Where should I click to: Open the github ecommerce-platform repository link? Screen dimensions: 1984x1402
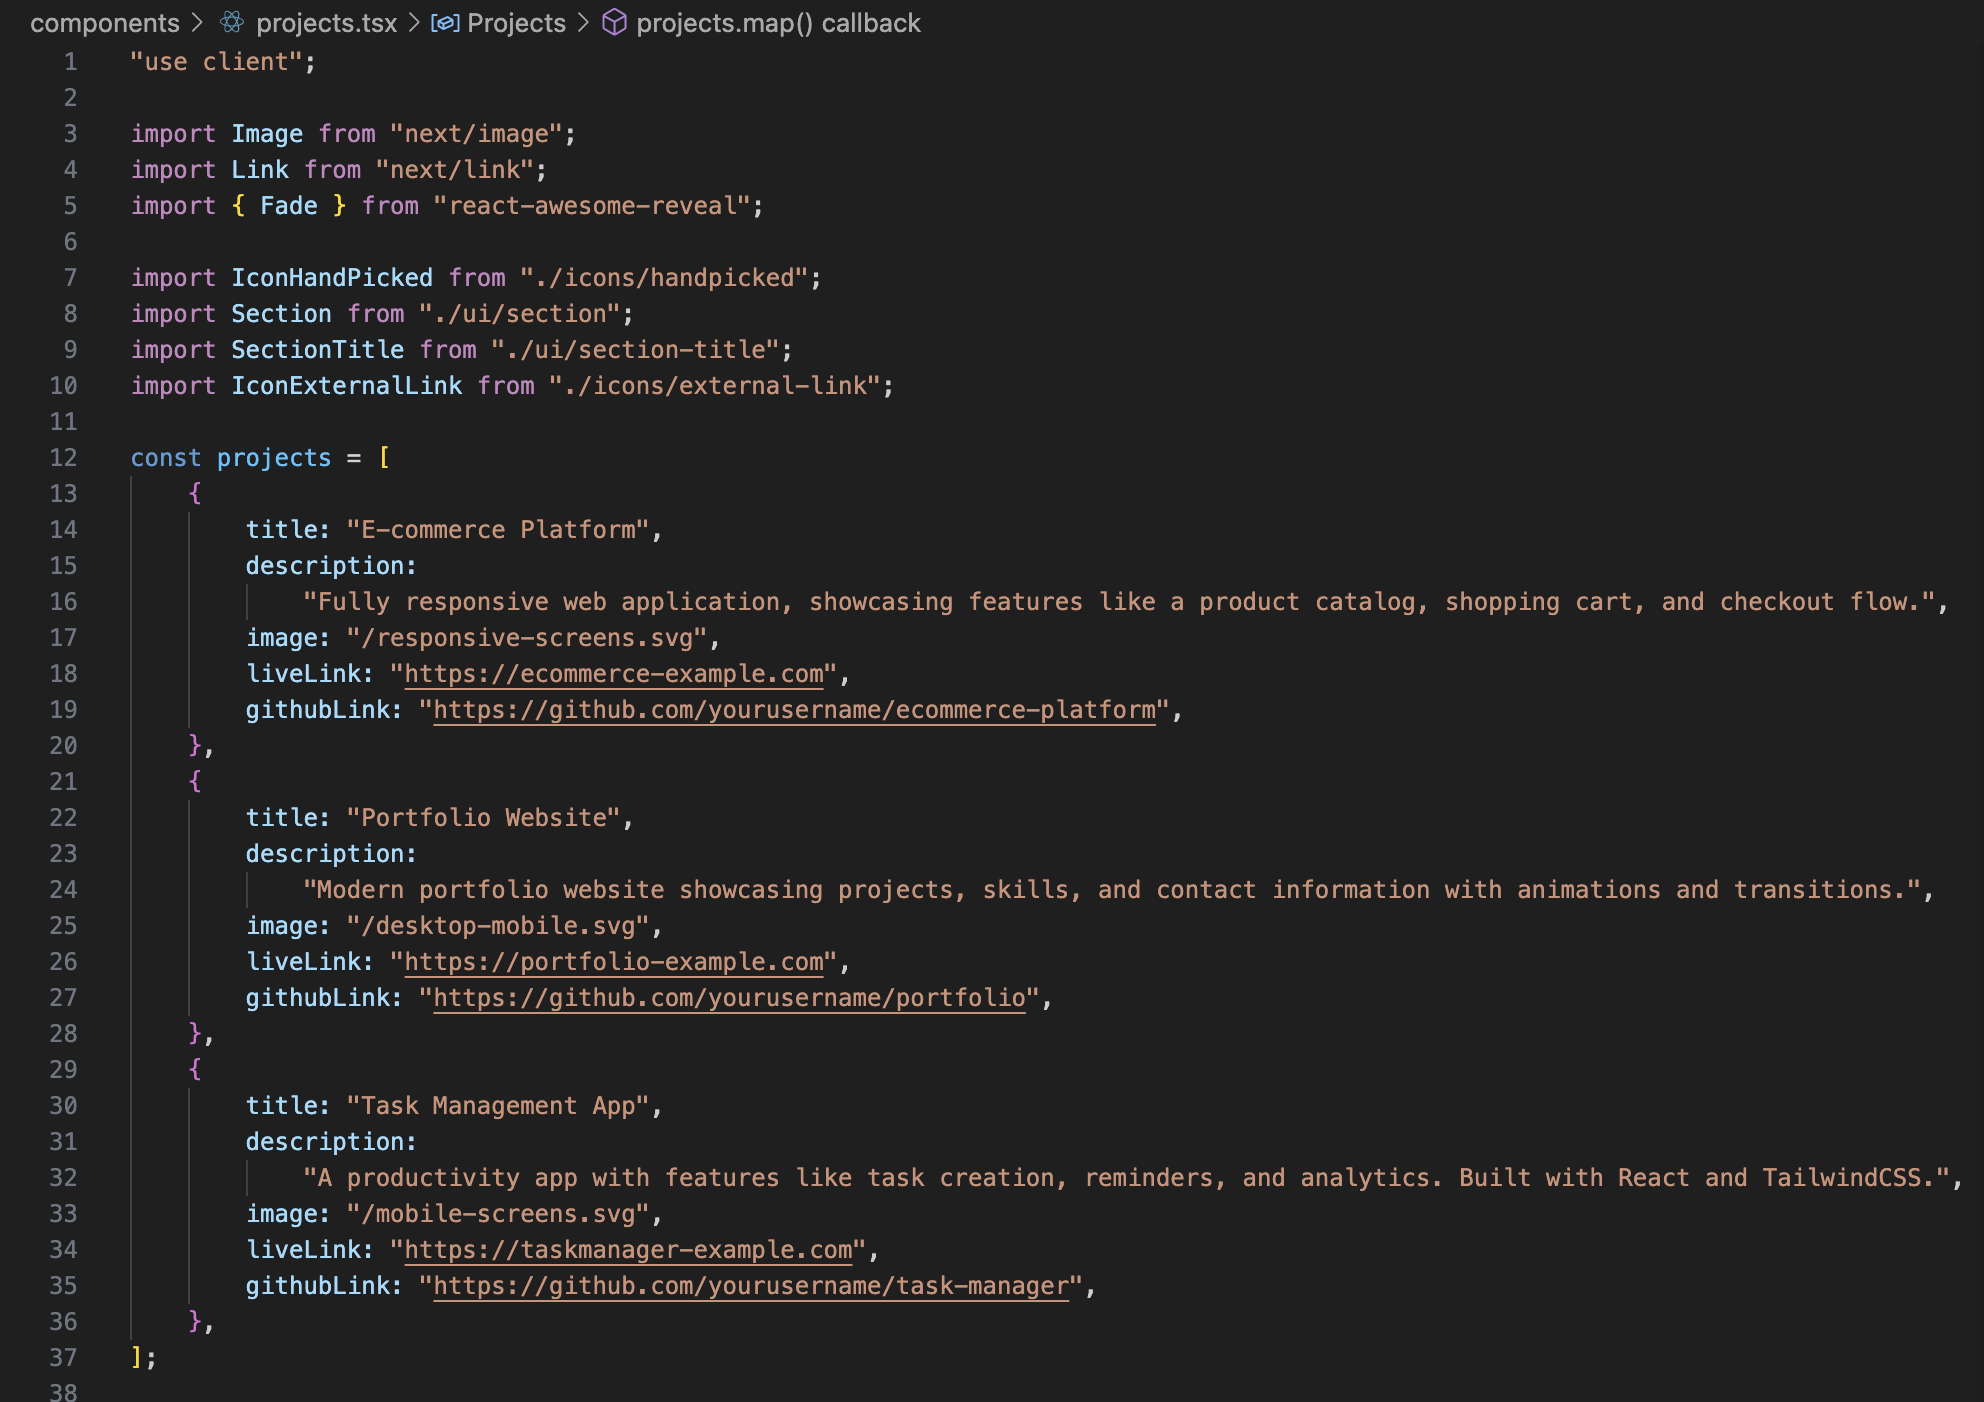[x=794, y=710]
